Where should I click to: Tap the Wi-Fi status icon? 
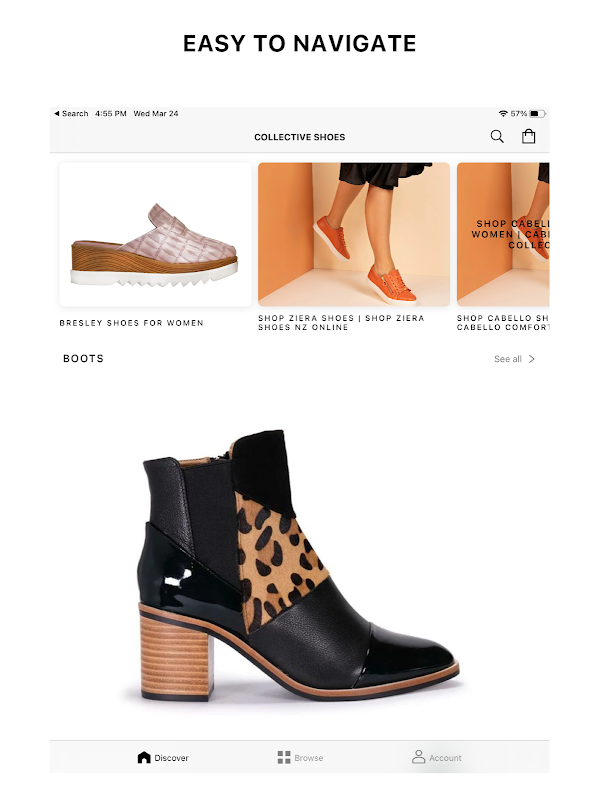pyautogui.click(x=503, y=113)
